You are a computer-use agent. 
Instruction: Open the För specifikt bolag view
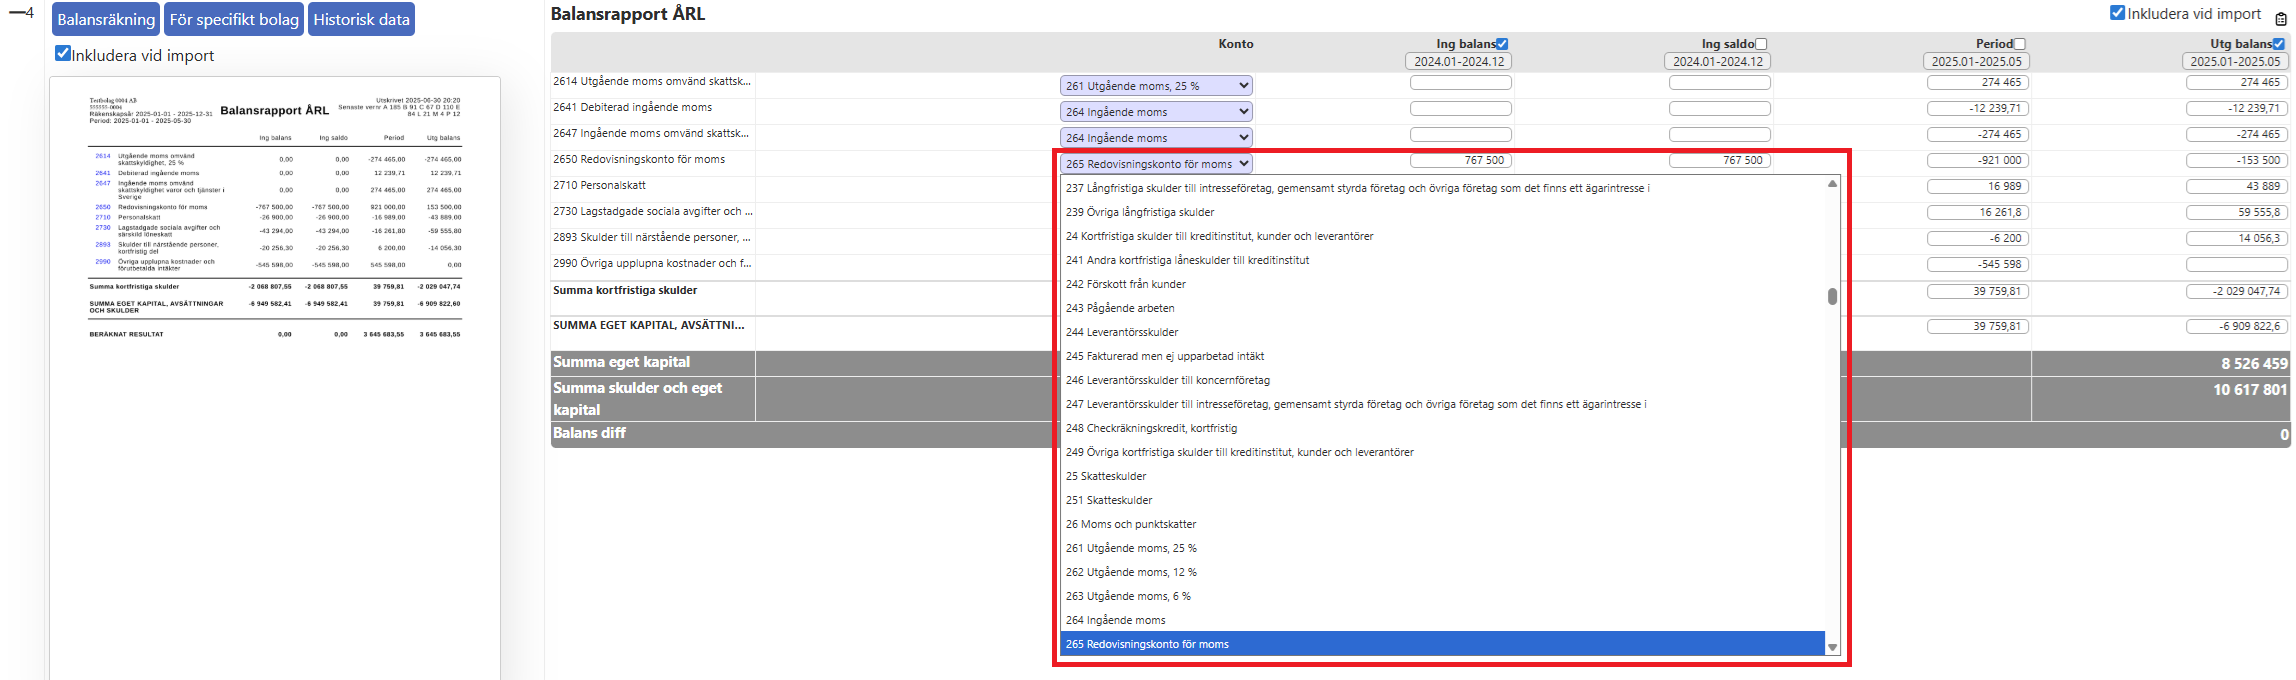click(234, 20)
